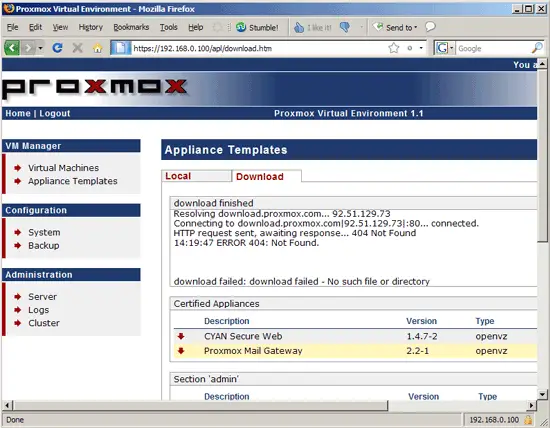The height and width of the screenshot is (428, 550).
Task: Reload the page with refresh icon
Action: pyautogui.click(x=57, y=48)
